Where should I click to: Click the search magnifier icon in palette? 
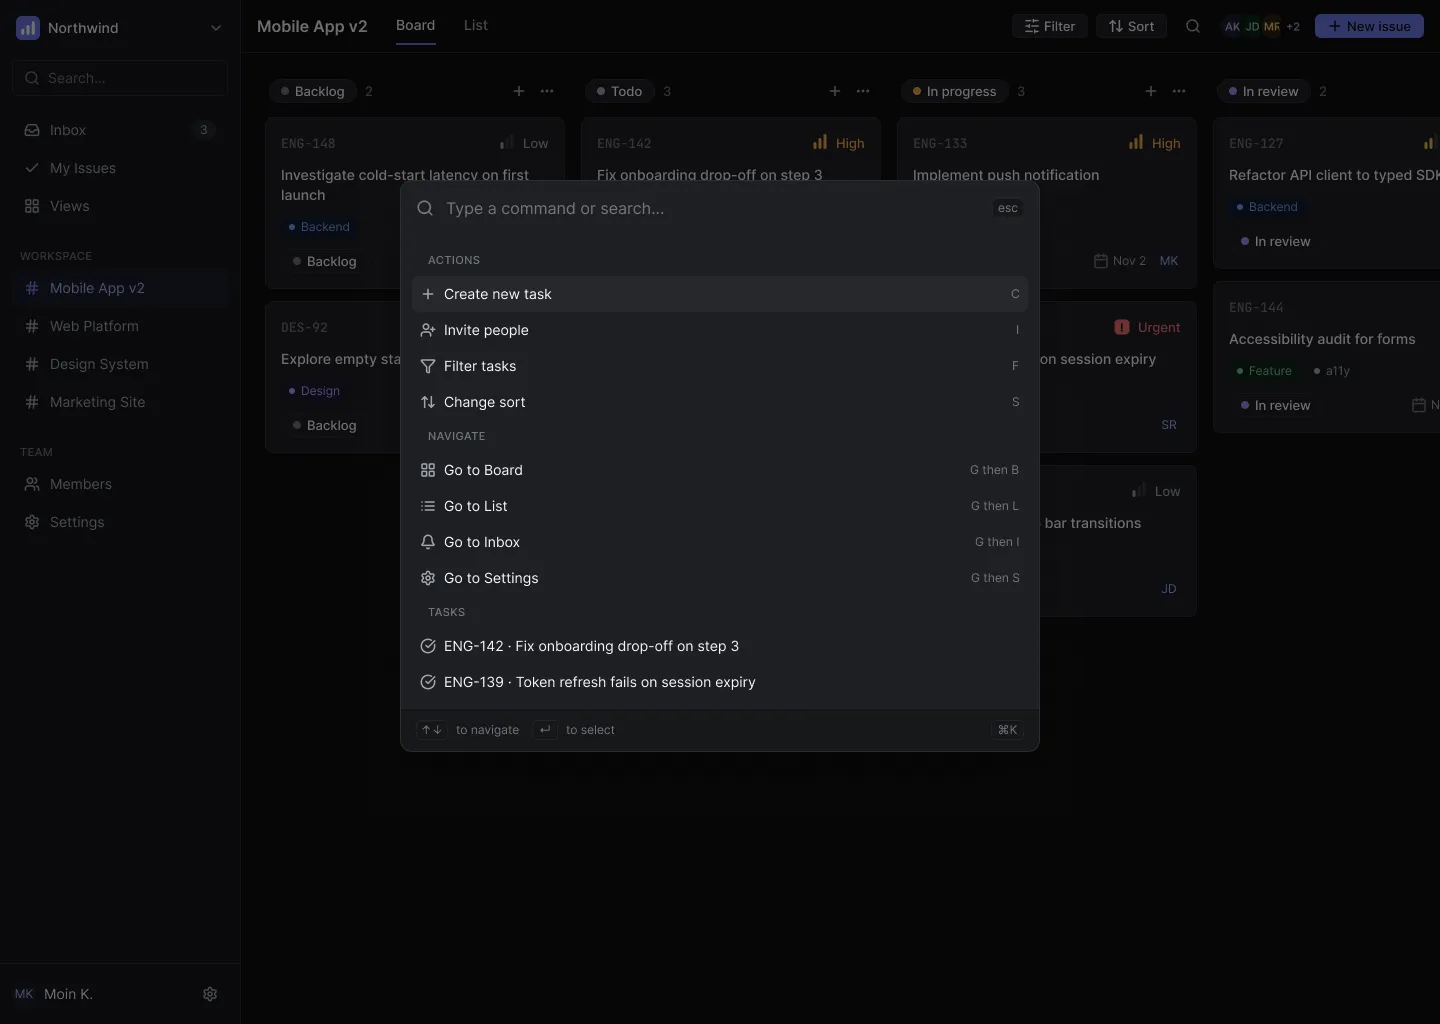tap(425, 208)
